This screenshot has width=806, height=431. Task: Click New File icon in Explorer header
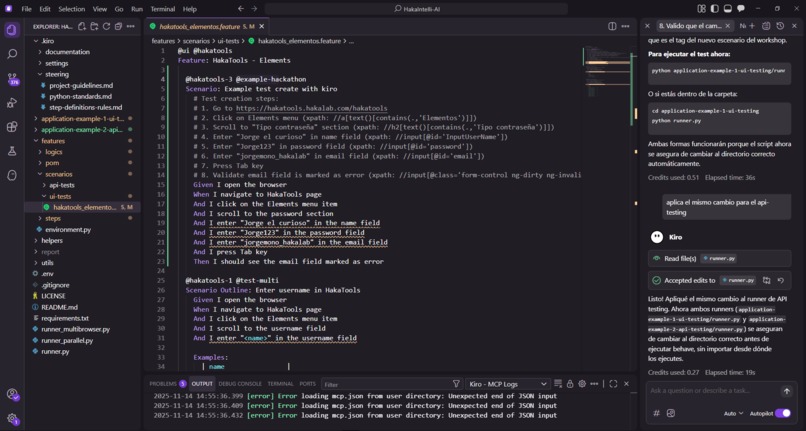pos(82,26)
